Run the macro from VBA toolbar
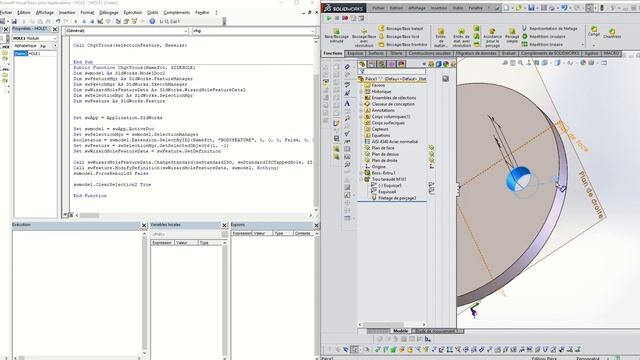This screenshot has width=640, height=360. click(76, 21)
